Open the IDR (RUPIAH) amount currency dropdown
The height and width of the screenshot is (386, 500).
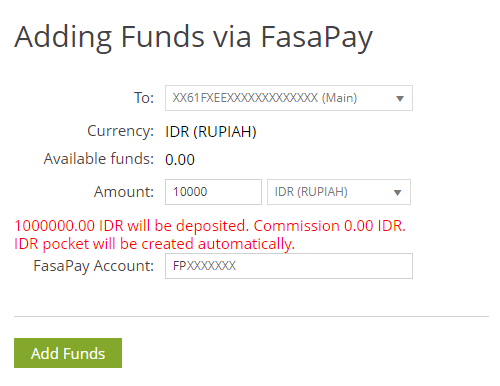339,192
